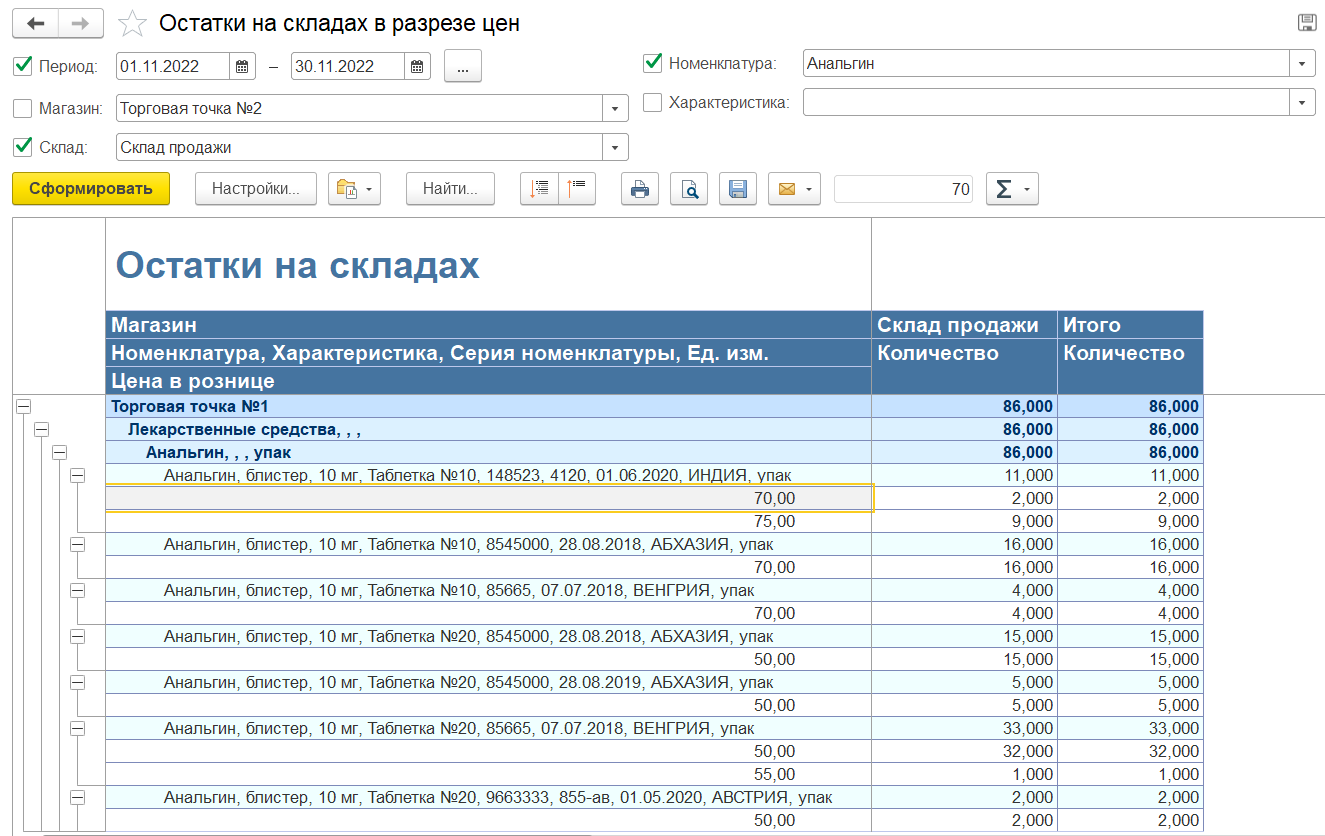This screenshot has width=1325, height=836.
Task: Open print preview with magnifier icon
Action: (x=689, y=189)
